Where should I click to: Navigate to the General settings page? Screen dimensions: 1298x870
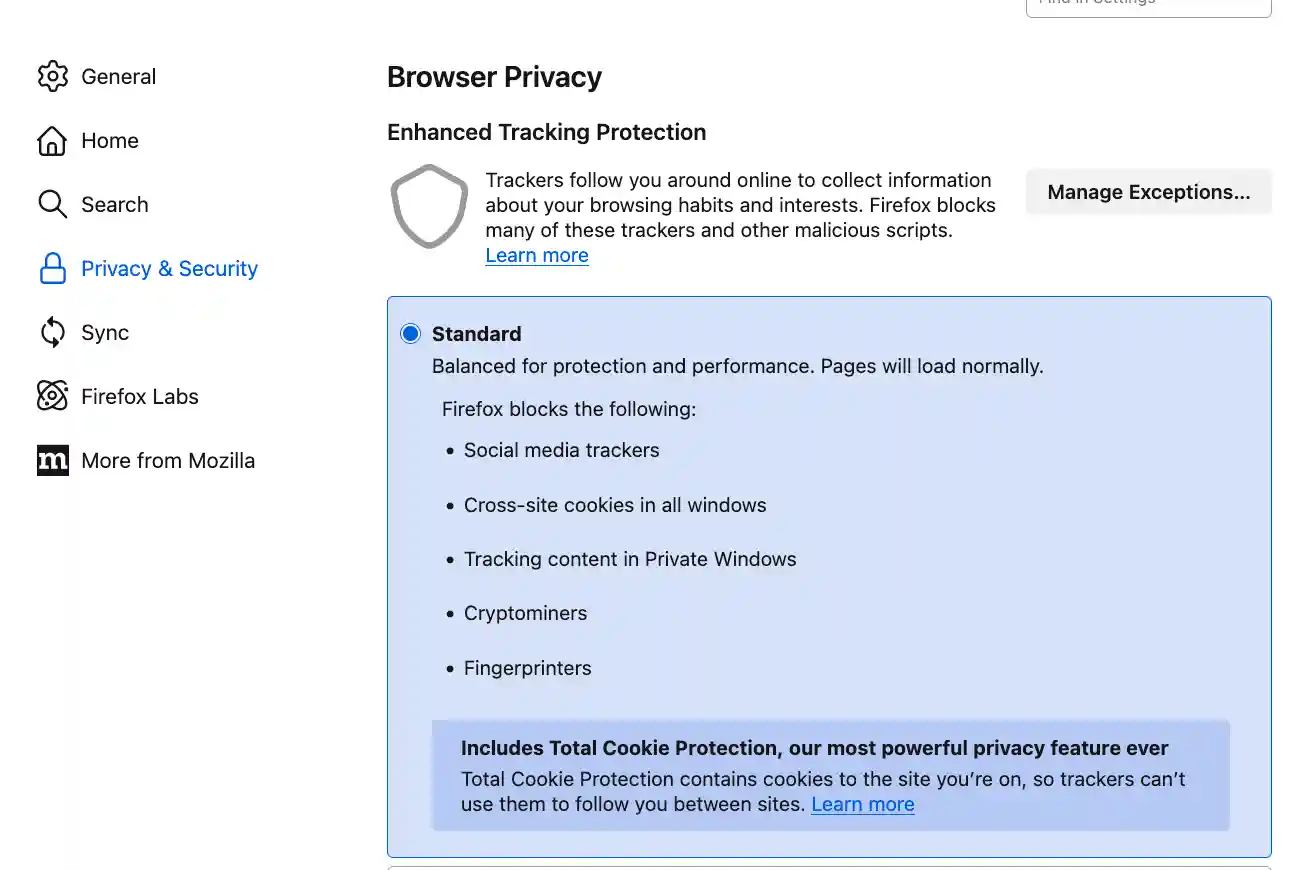tap(118, 76)
